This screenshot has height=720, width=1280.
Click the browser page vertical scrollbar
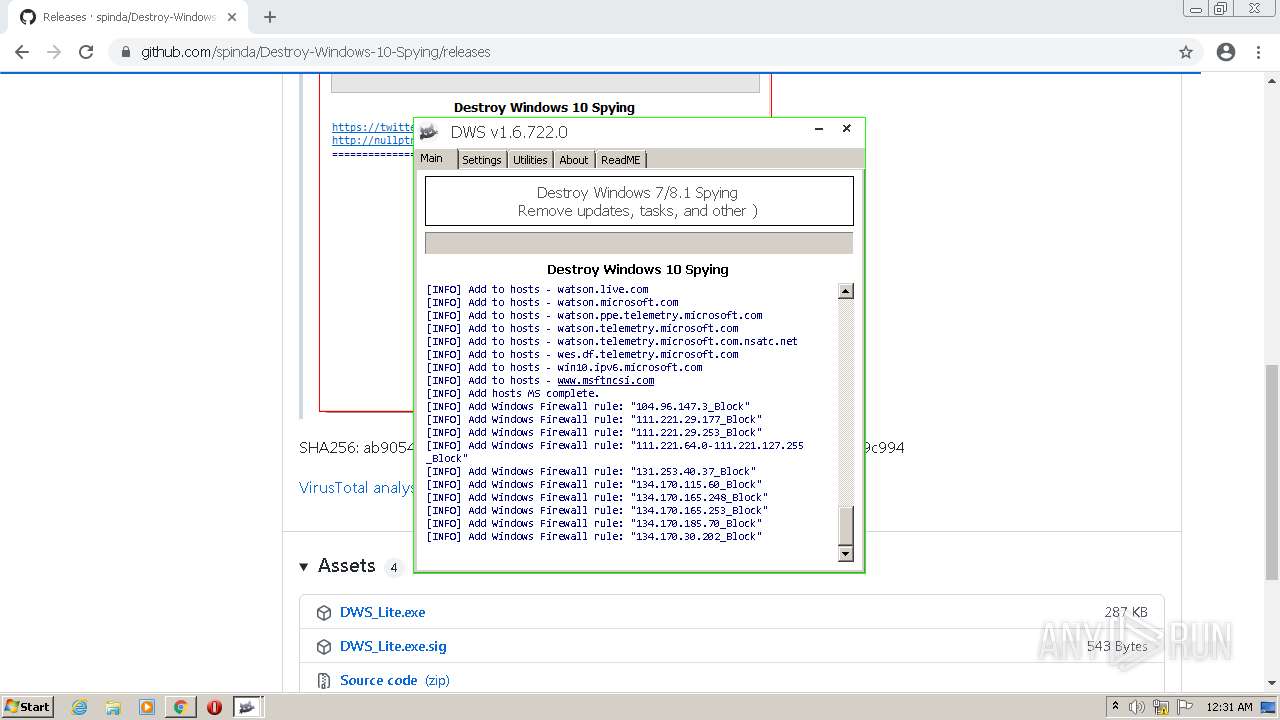point(1272,472)
